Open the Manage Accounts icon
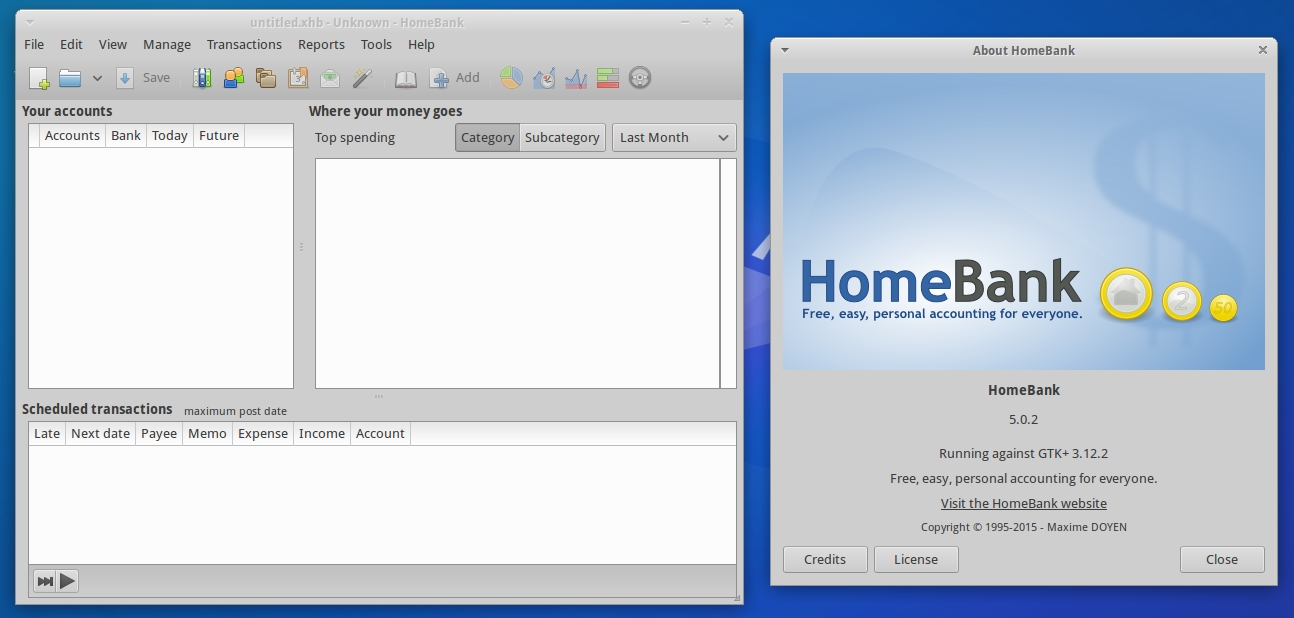1294x618 pixels. [x=203, y=77]
